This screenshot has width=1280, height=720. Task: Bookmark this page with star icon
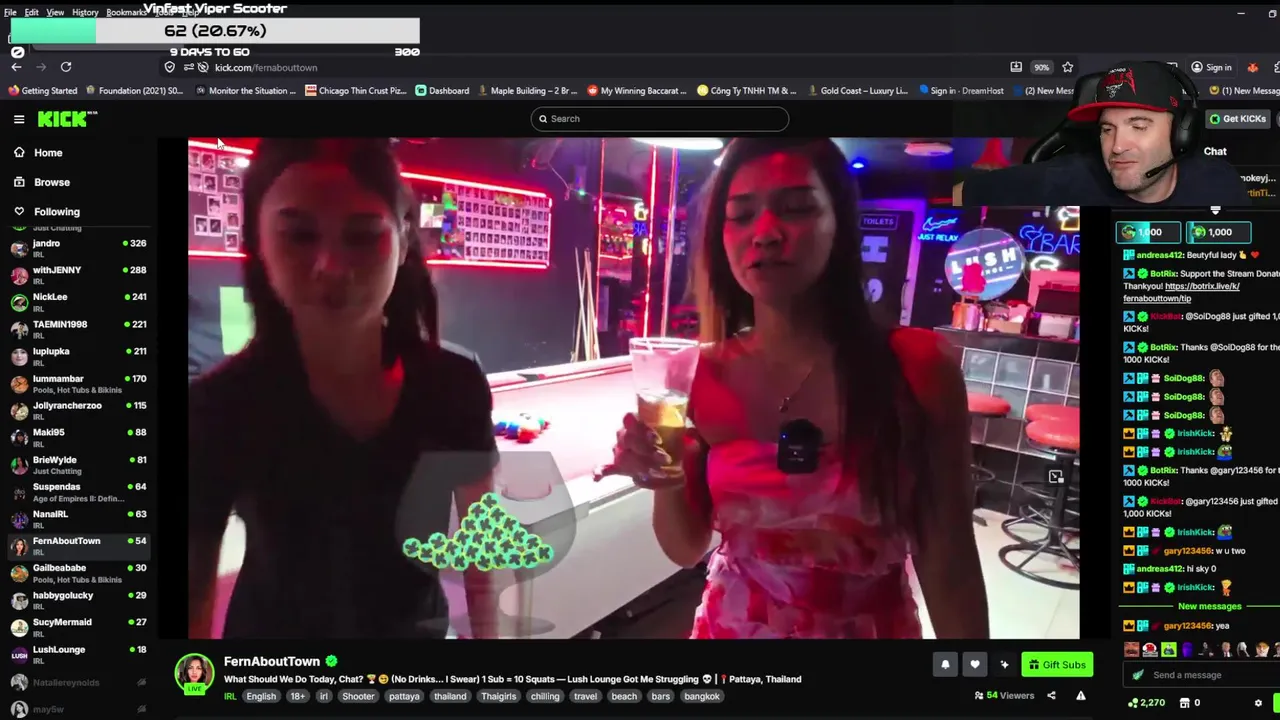point(1067,67)
